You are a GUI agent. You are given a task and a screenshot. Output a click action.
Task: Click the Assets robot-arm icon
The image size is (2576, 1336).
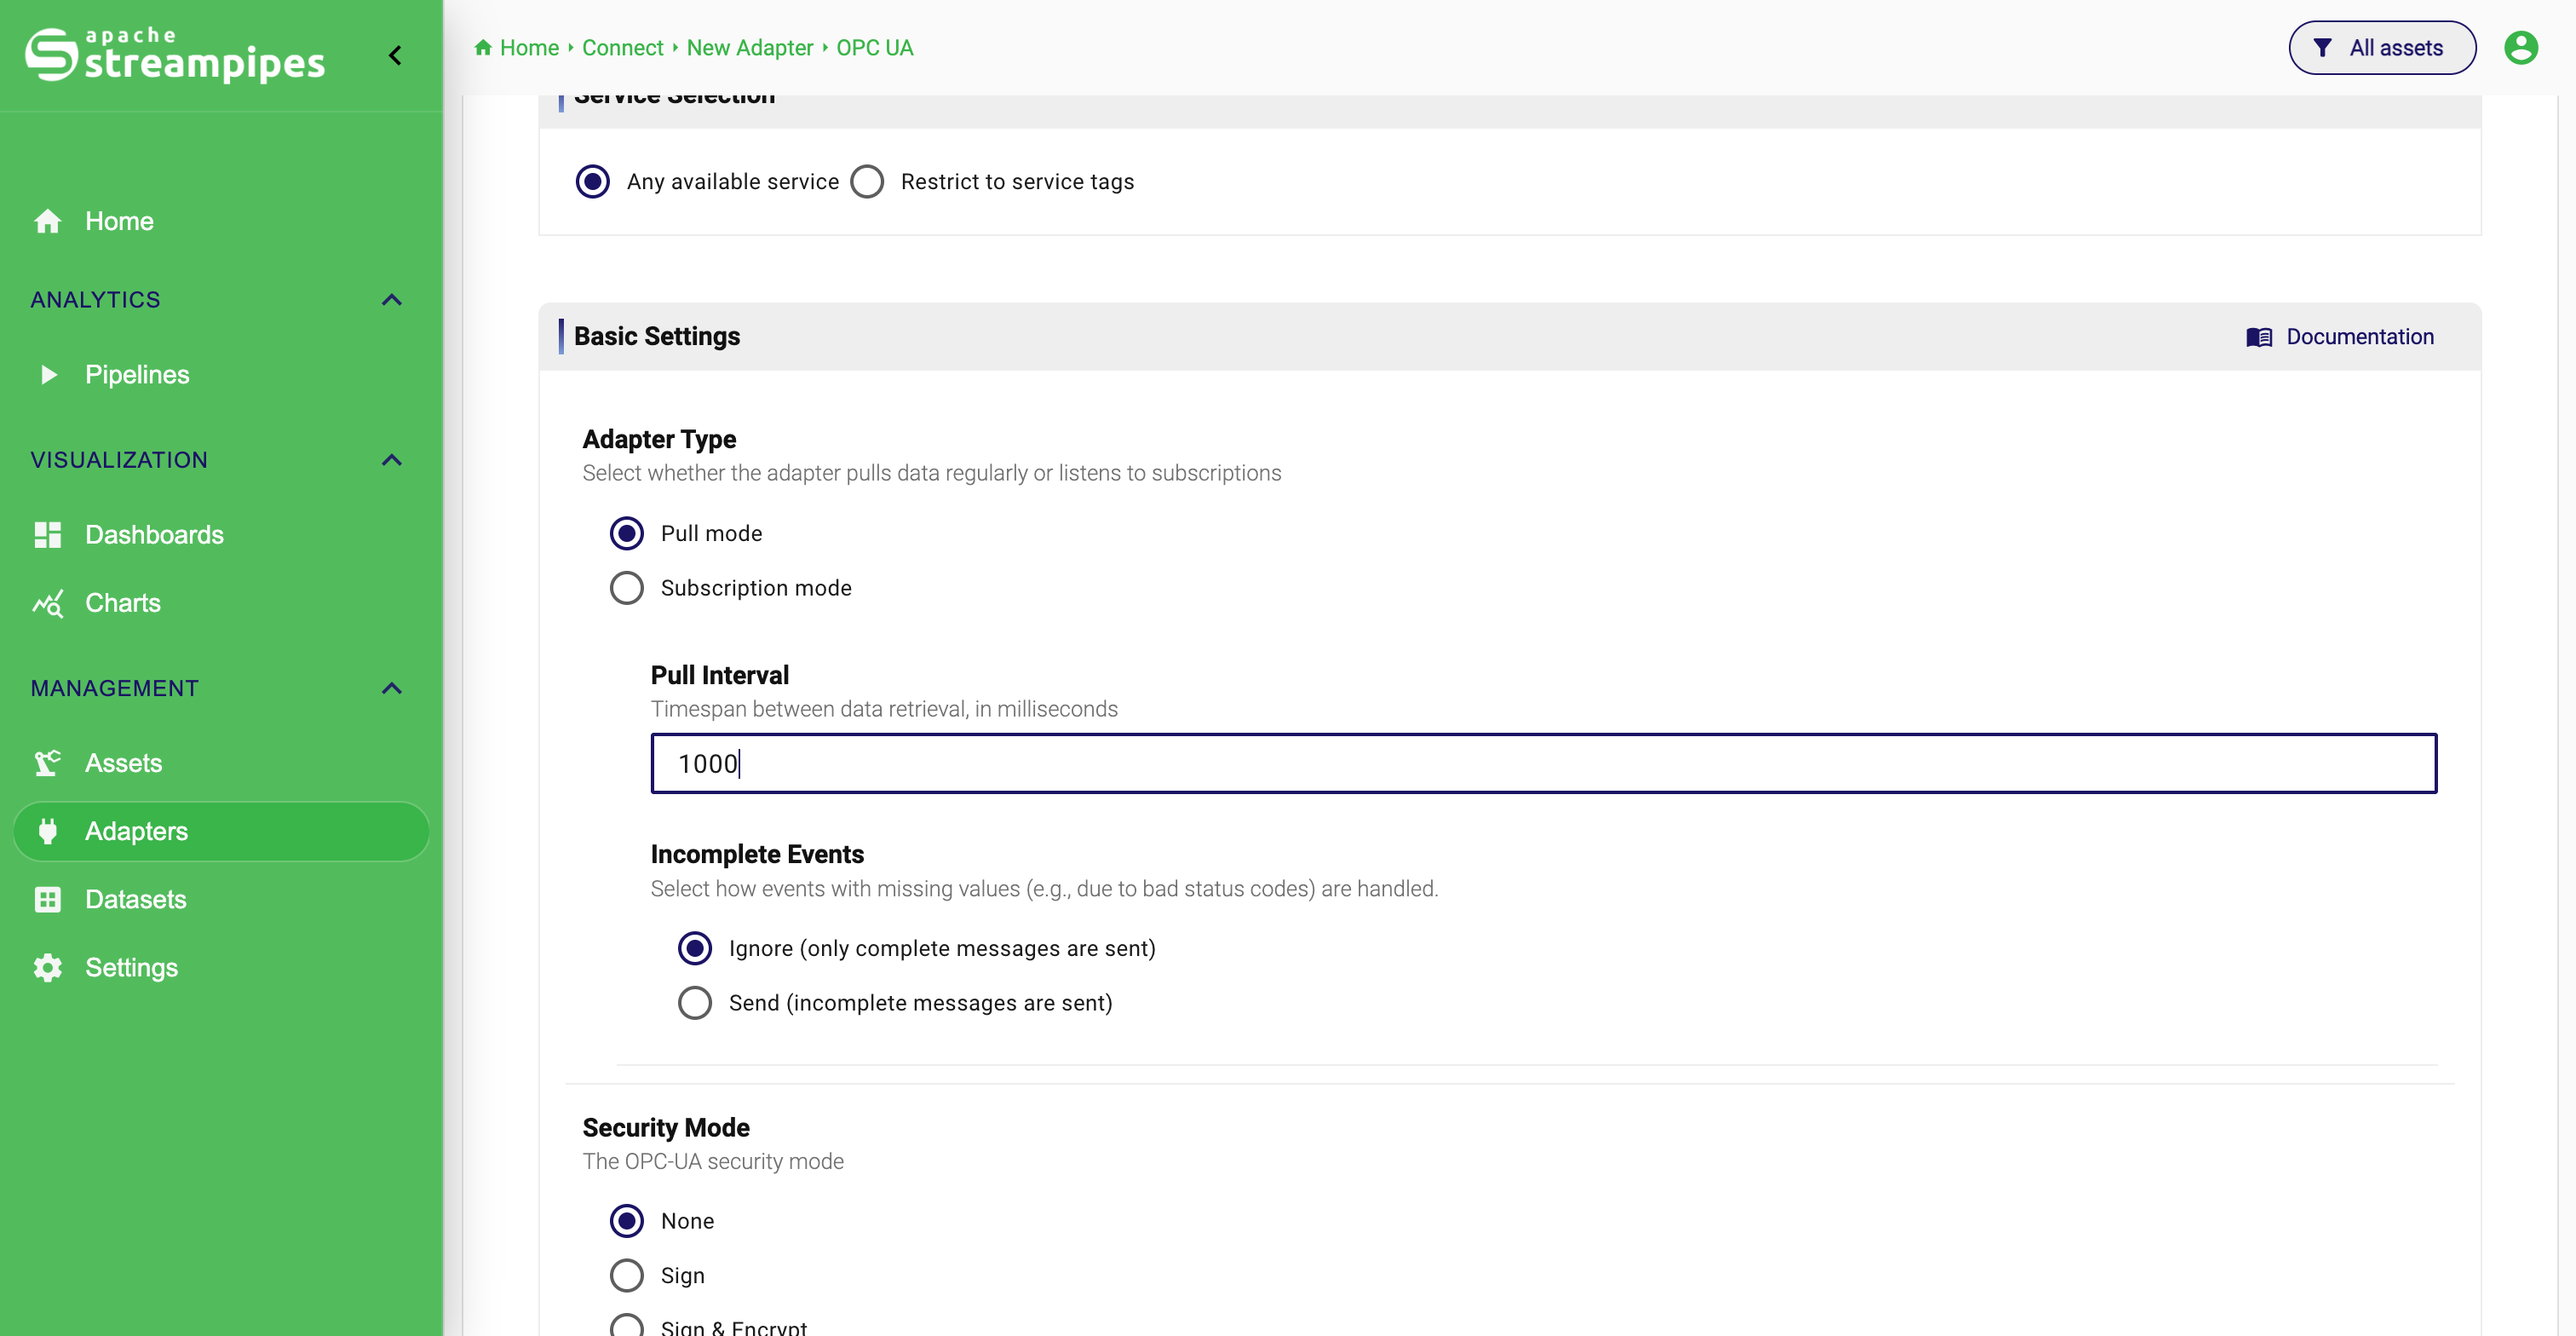coord(47,763)
